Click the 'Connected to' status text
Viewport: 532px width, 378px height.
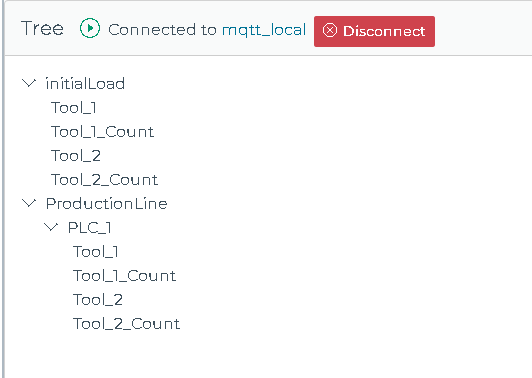163,30
